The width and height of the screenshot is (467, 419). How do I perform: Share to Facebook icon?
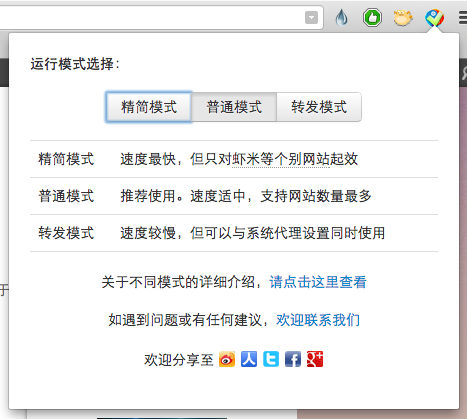point(293,359)
